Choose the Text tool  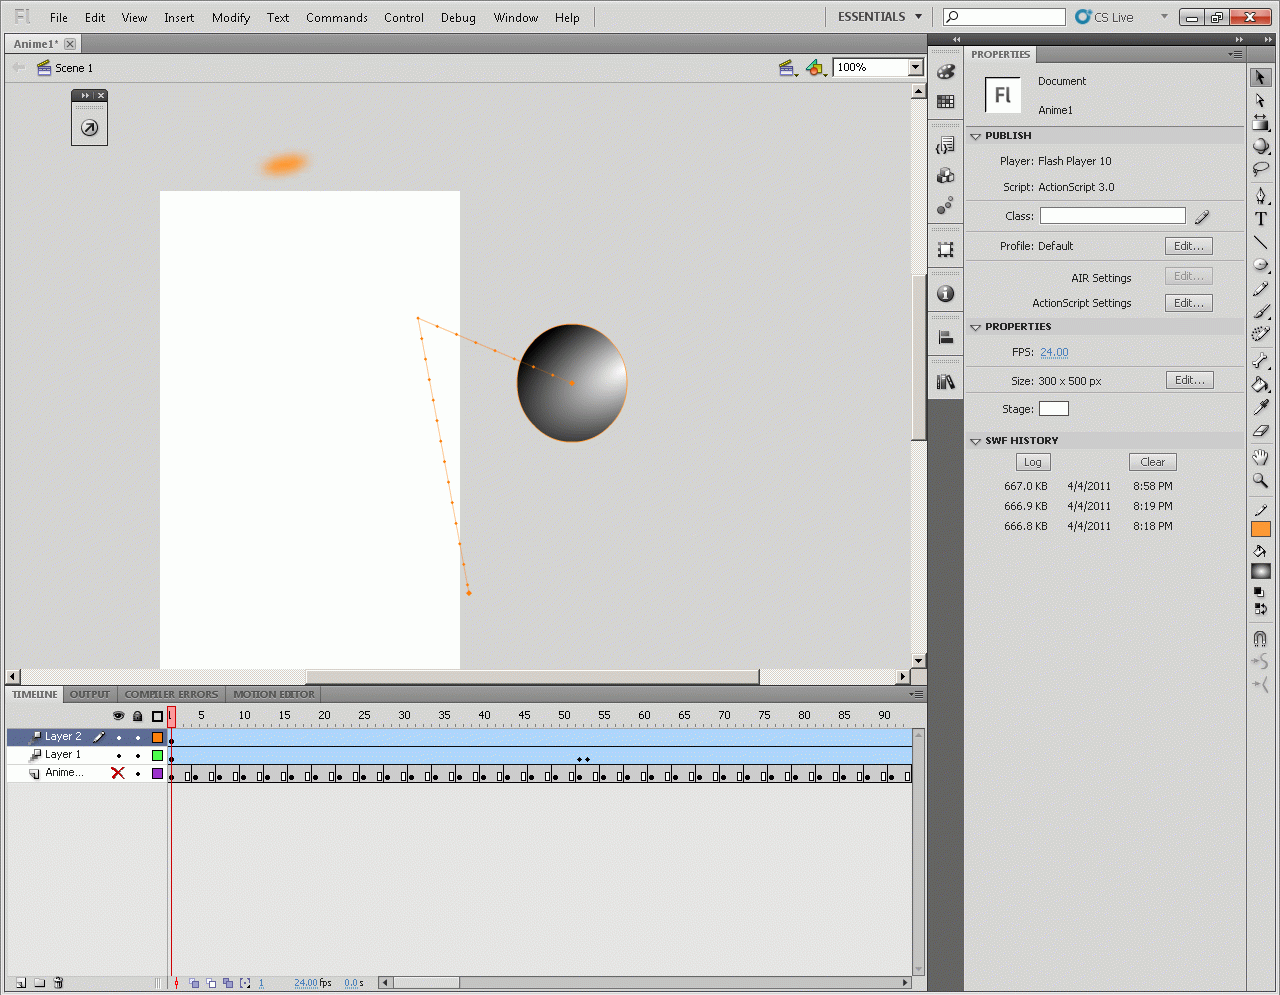tap(1260, 219)
